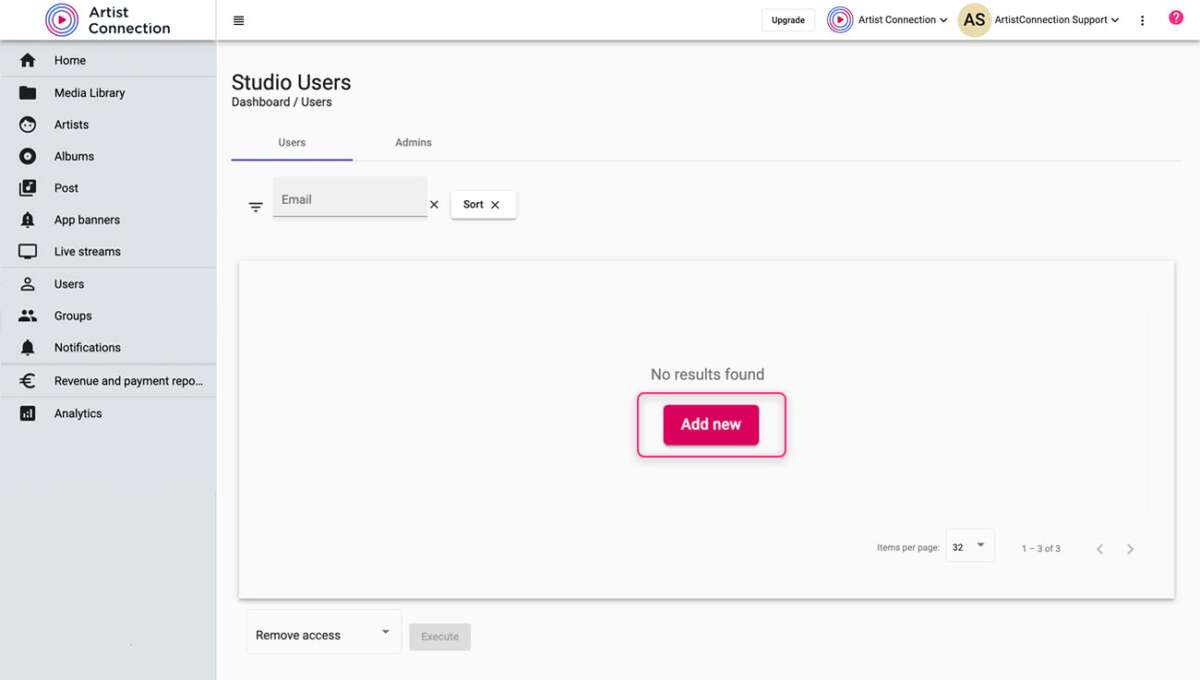Select the Users tab
The height and width of the screenshot is (680, 1200).
click(291, 142)
